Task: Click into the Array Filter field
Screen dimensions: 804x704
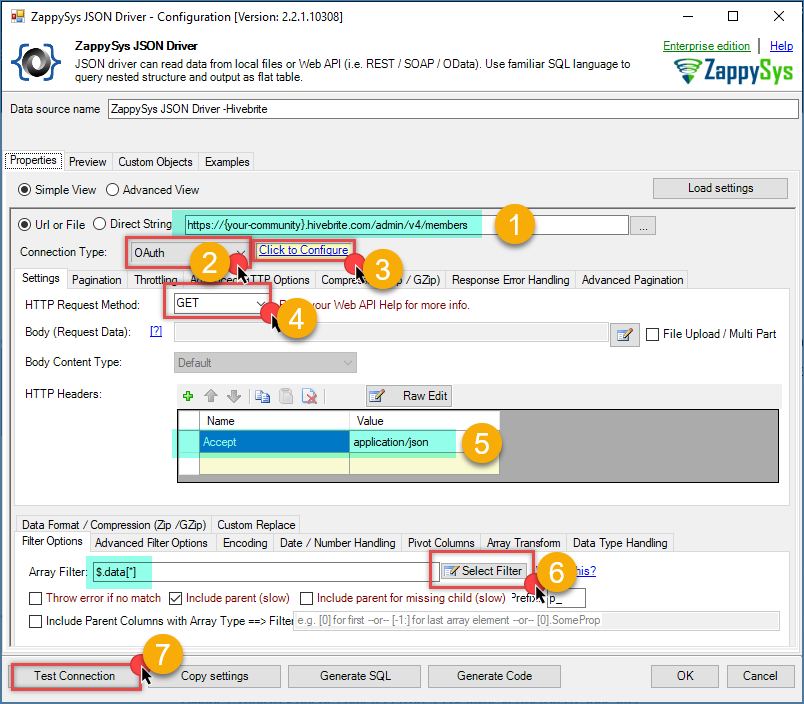Action: (266, 572)
